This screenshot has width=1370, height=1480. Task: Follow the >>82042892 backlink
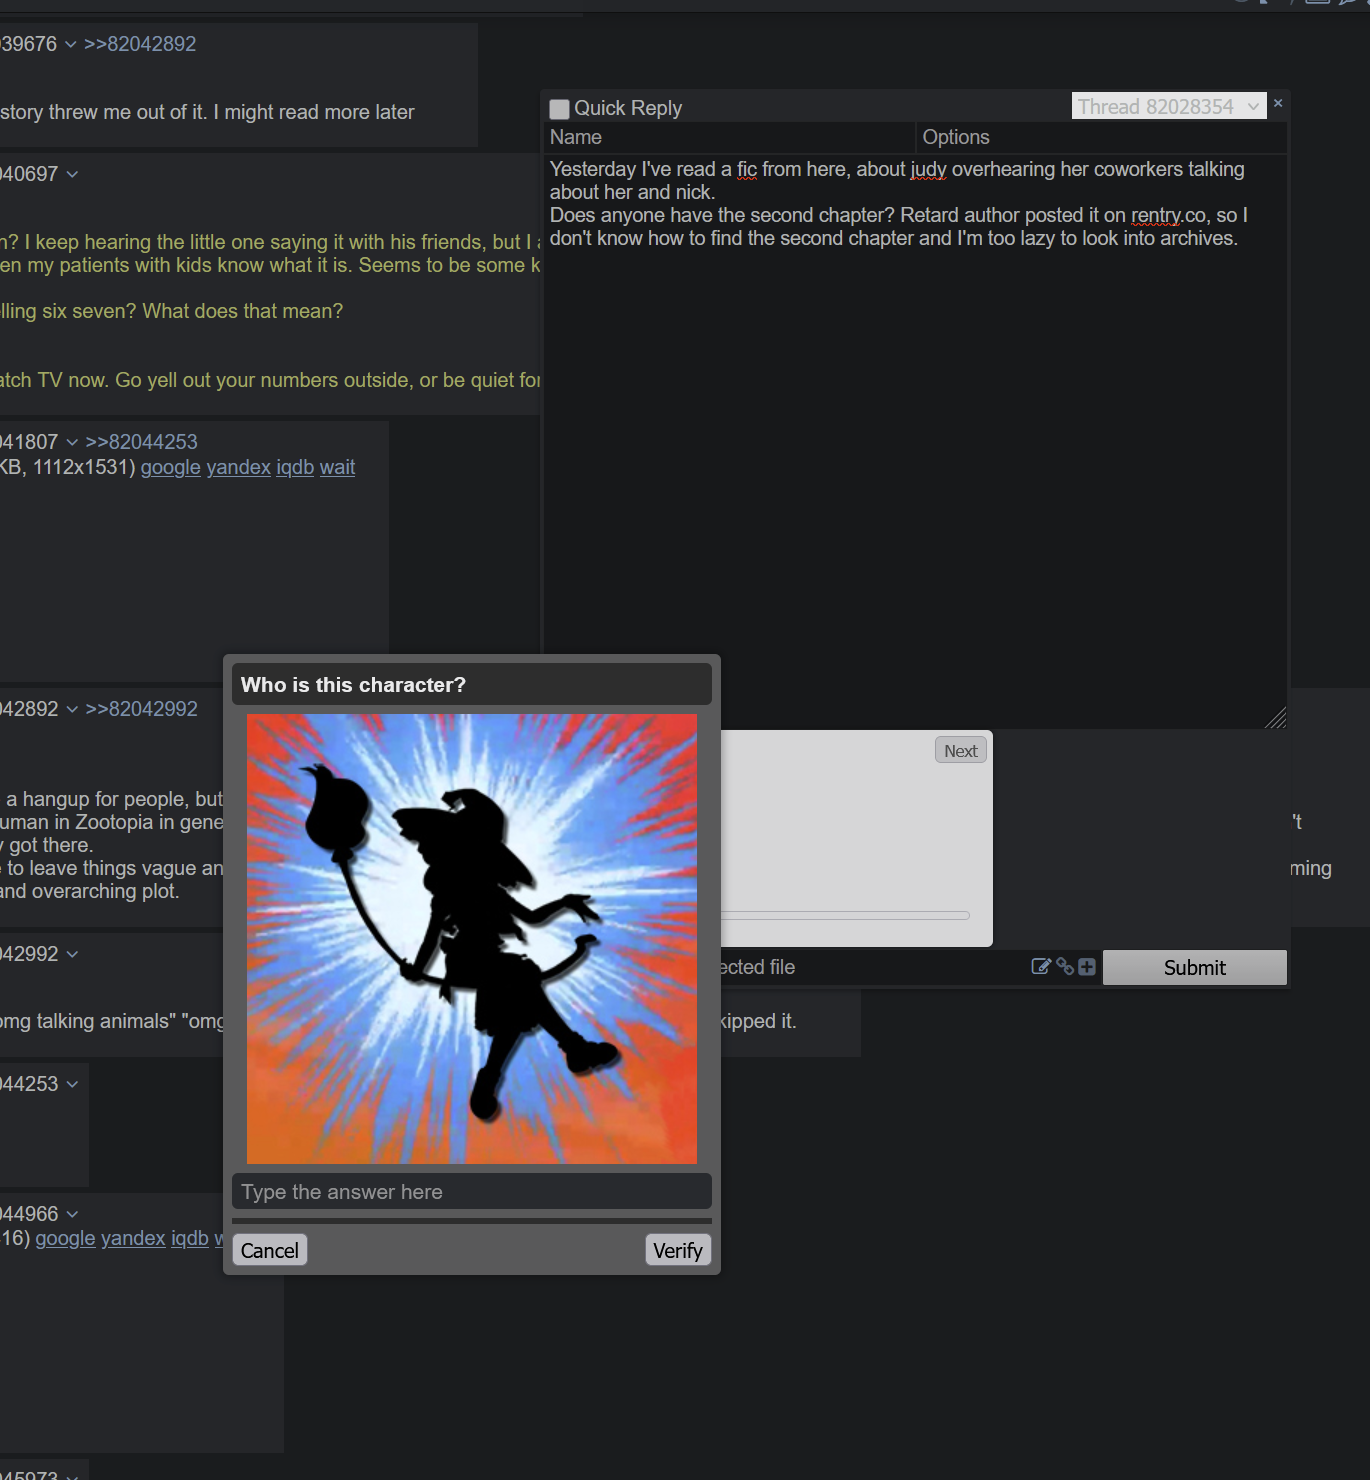click(140, 44)
